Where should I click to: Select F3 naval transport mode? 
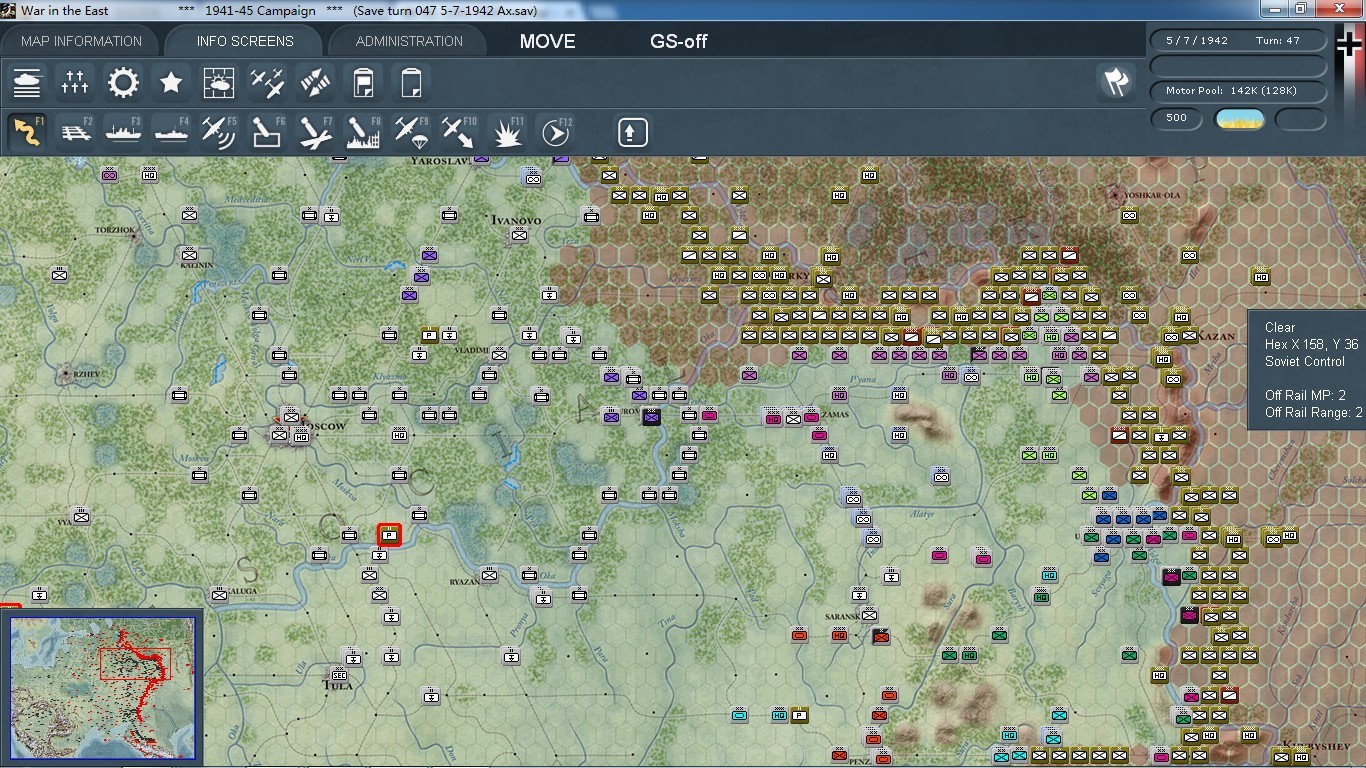pyautogui.click(x=123, y=132)
